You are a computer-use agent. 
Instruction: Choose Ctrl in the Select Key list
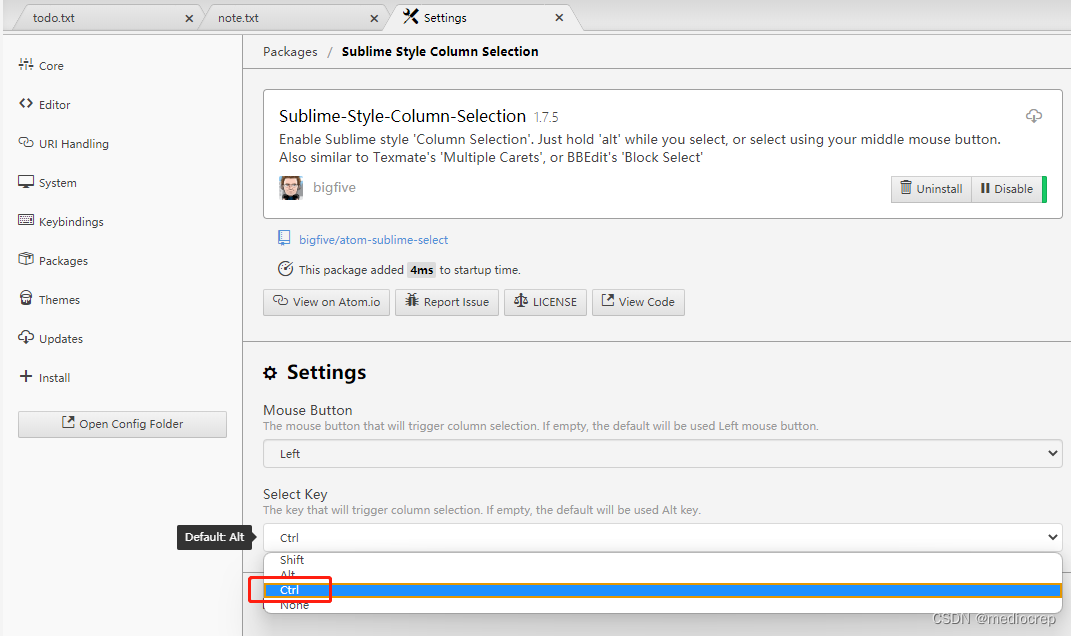[x=663, y=590]
